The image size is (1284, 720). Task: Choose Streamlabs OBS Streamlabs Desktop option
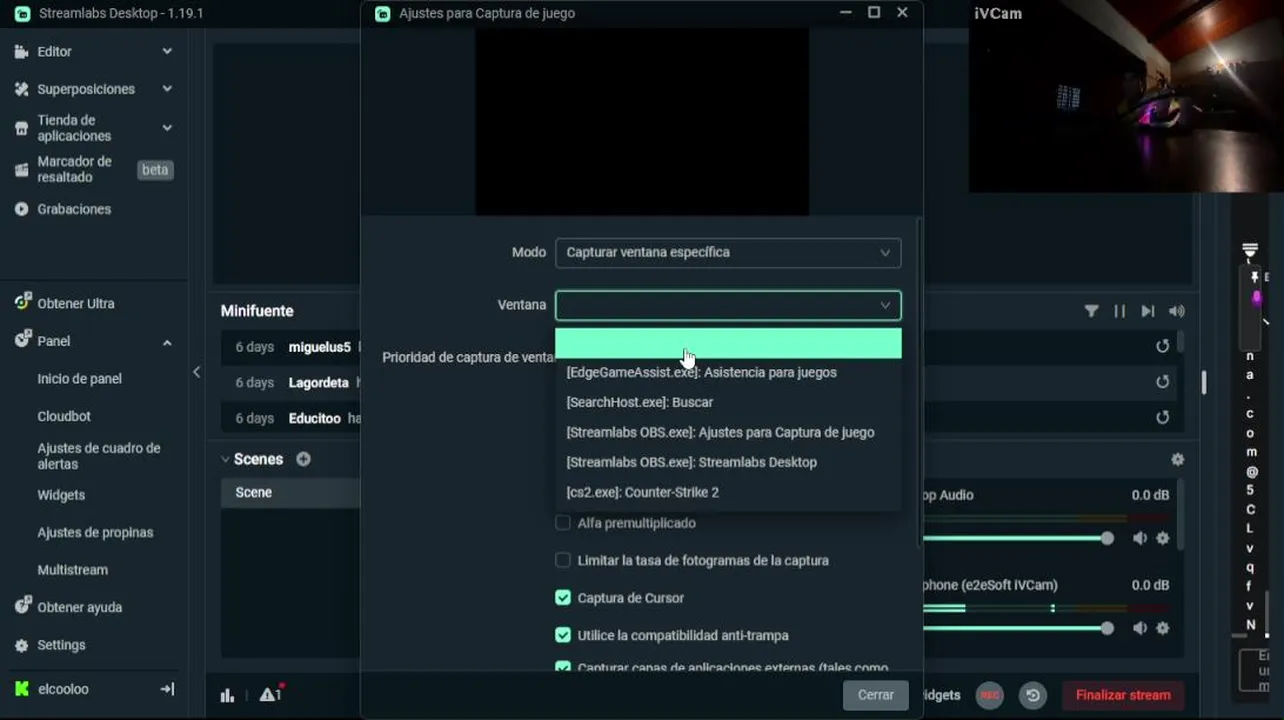pos(728,462)
